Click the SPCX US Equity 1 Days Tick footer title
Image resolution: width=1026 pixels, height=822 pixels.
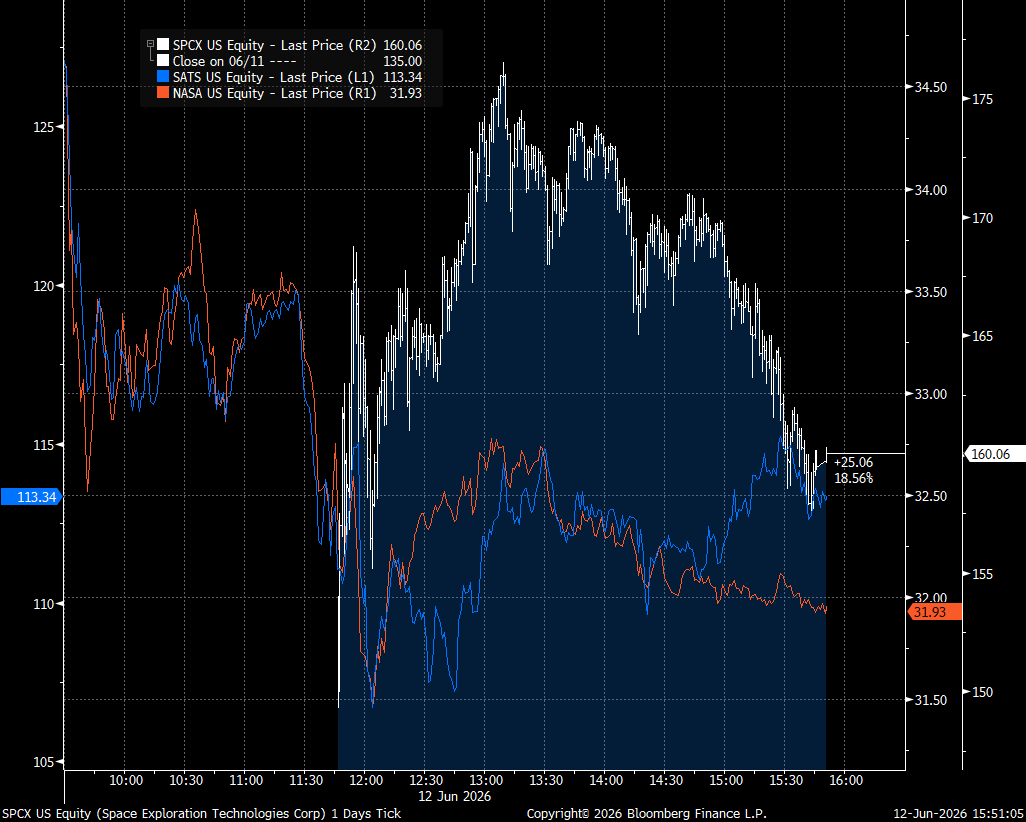pyautogui.click(x=202, y=813)
